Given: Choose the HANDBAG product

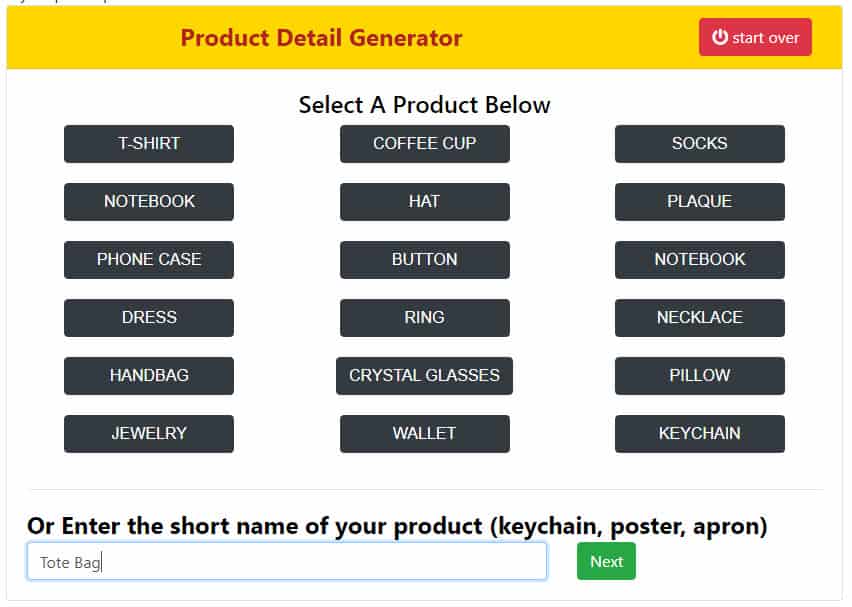Looking at the screenshot, I should (149, 376).
